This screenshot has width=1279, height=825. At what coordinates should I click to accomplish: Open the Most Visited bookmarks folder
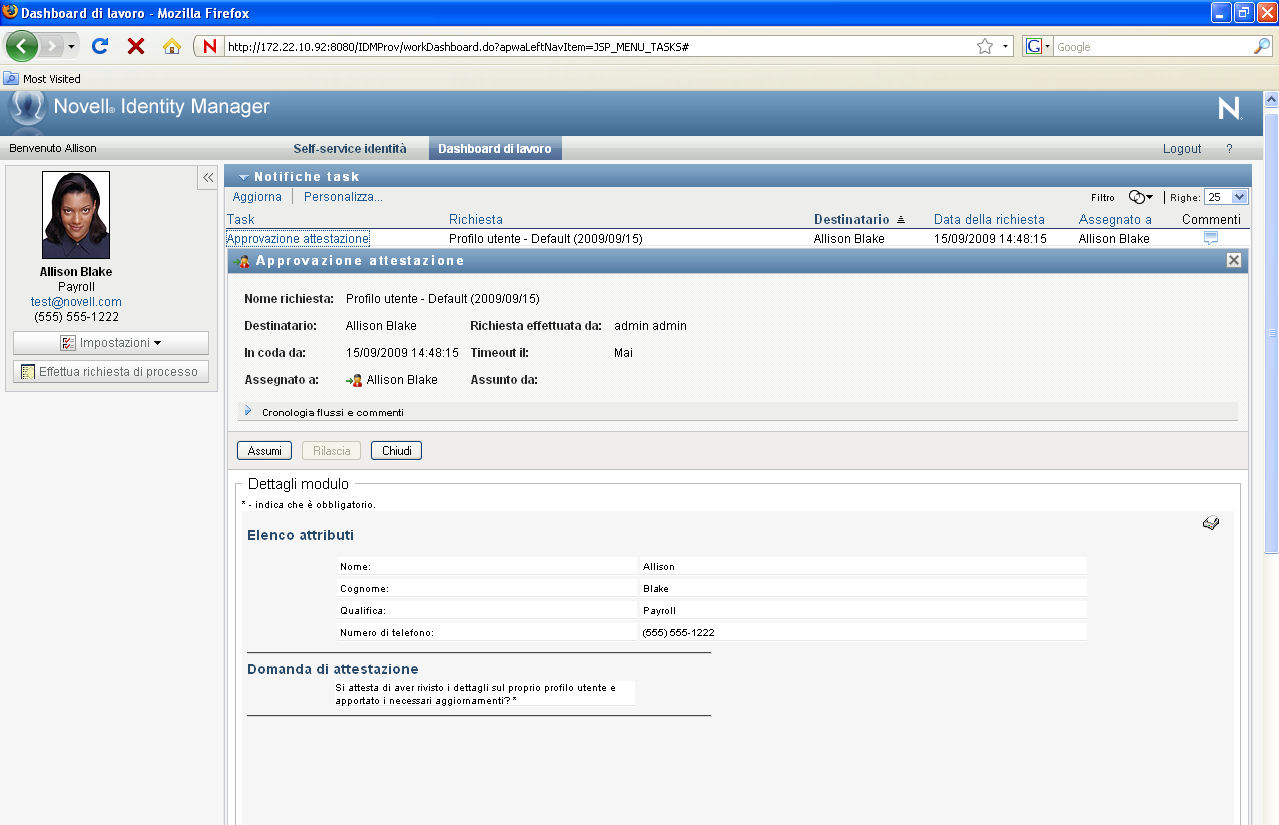coord(43,78)
